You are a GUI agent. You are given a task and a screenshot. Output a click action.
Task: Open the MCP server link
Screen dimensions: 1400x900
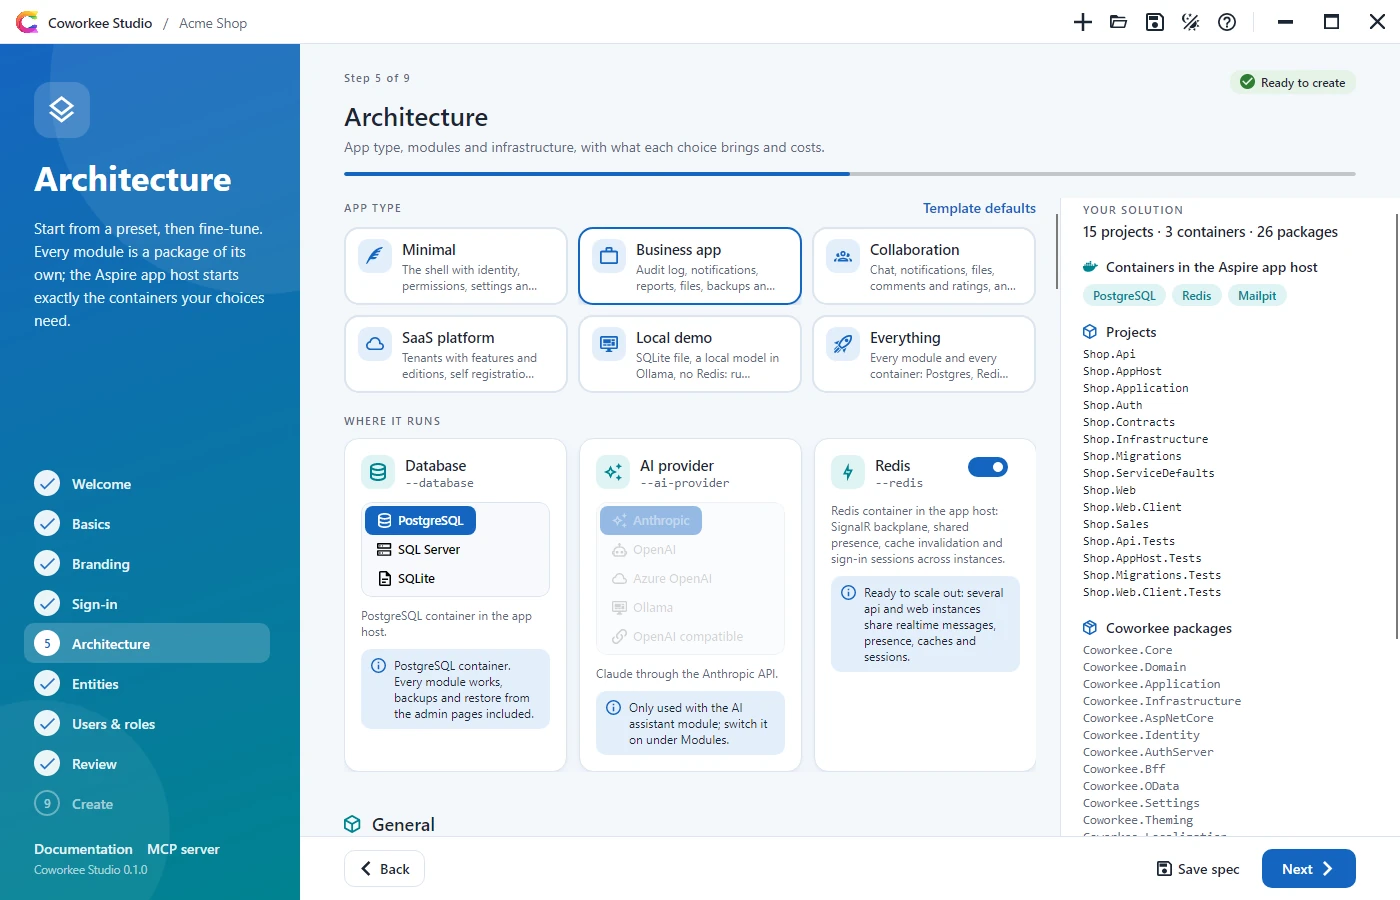click(183, 849)
